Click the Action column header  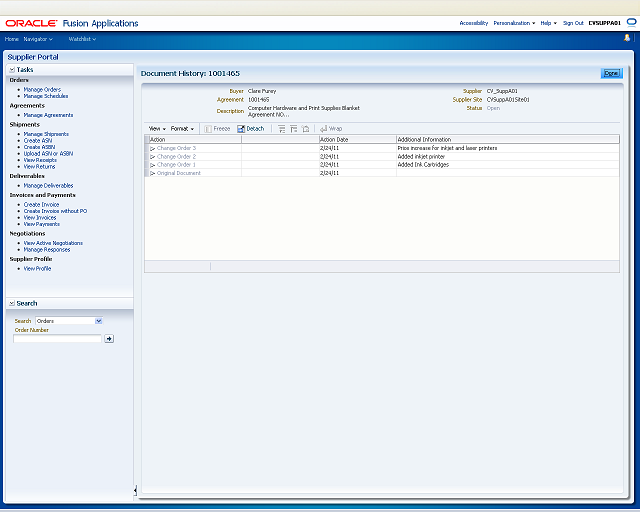click(x=195, y=140)
